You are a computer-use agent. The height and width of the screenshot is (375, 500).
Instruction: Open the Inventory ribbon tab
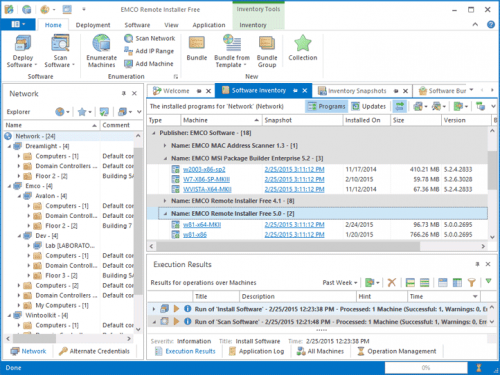click(x=253, y=25)
